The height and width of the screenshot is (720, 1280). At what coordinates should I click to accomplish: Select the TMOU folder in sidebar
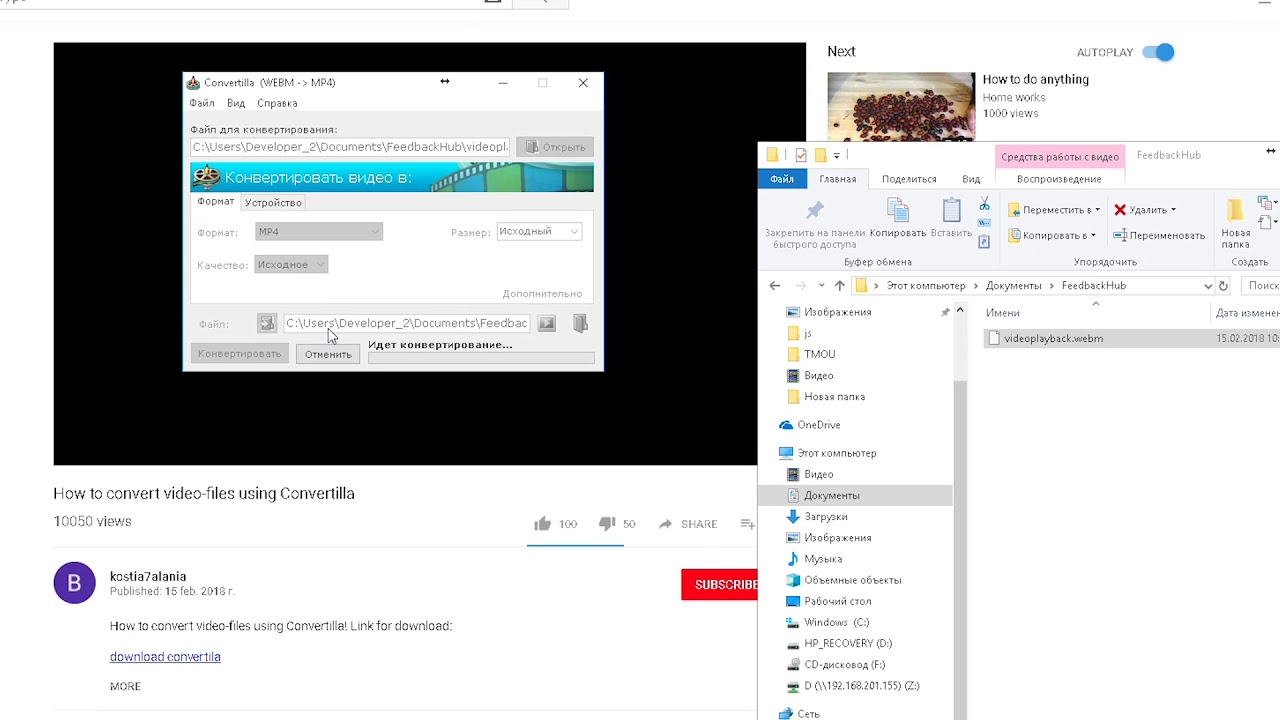[819, 355]
